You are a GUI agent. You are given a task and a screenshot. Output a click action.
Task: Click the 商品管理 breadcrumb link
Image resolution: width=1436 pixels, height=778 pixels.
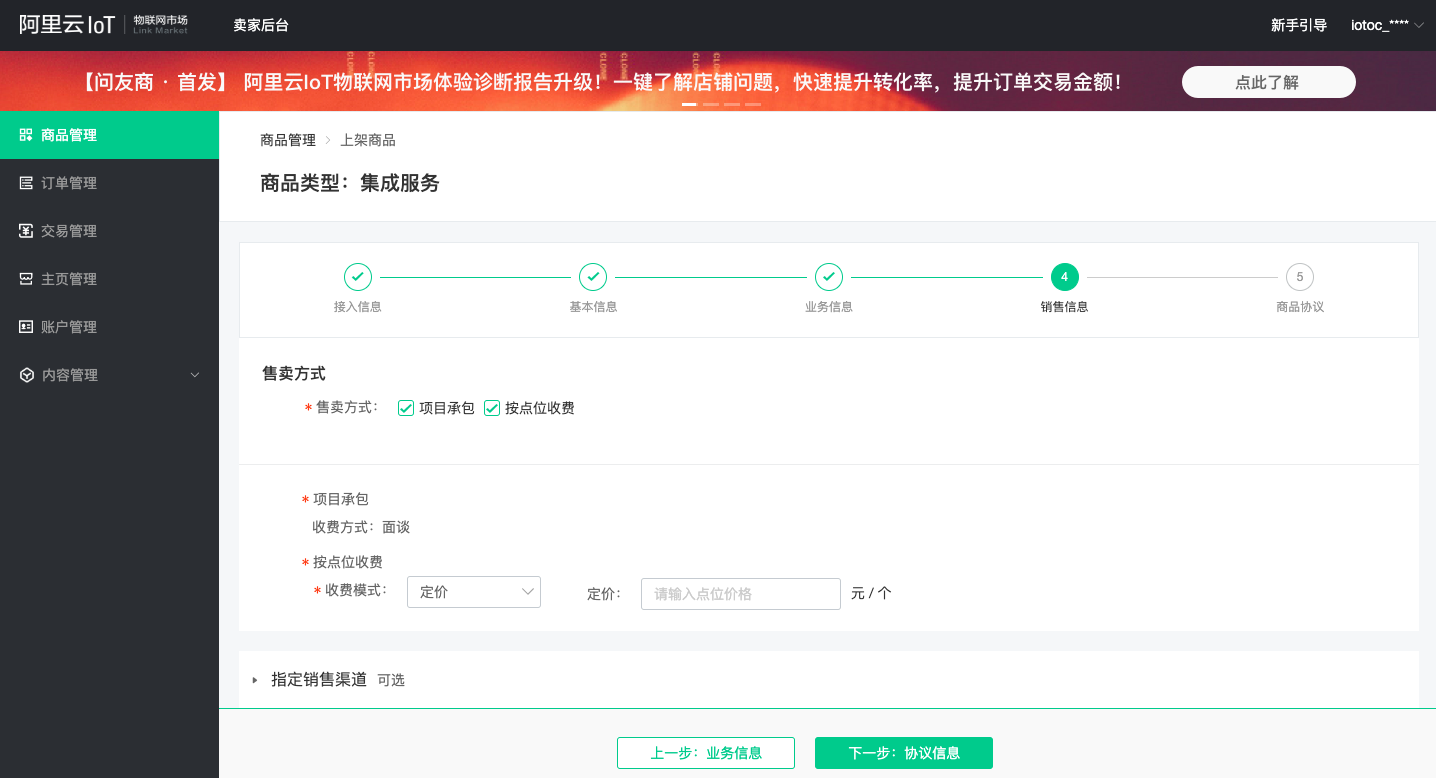point(288,140)
